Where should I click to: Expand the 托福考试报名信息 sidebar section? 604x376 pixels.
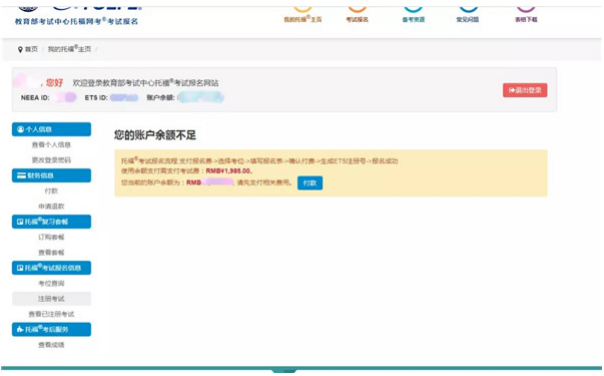(52, 268)
